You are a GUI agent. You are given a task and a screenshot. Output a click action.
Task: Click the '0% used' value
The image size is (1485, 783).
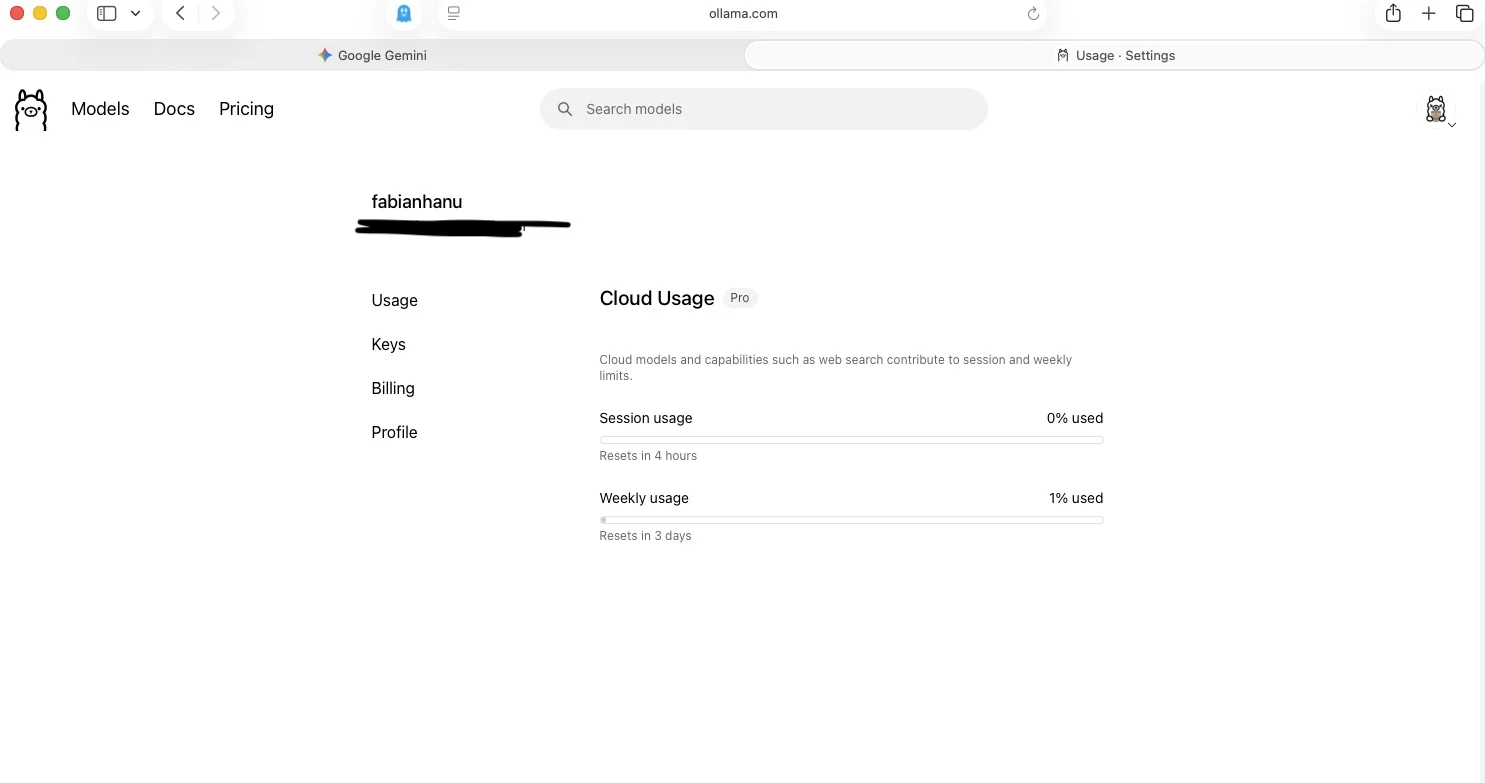[x=1074, y=418]
